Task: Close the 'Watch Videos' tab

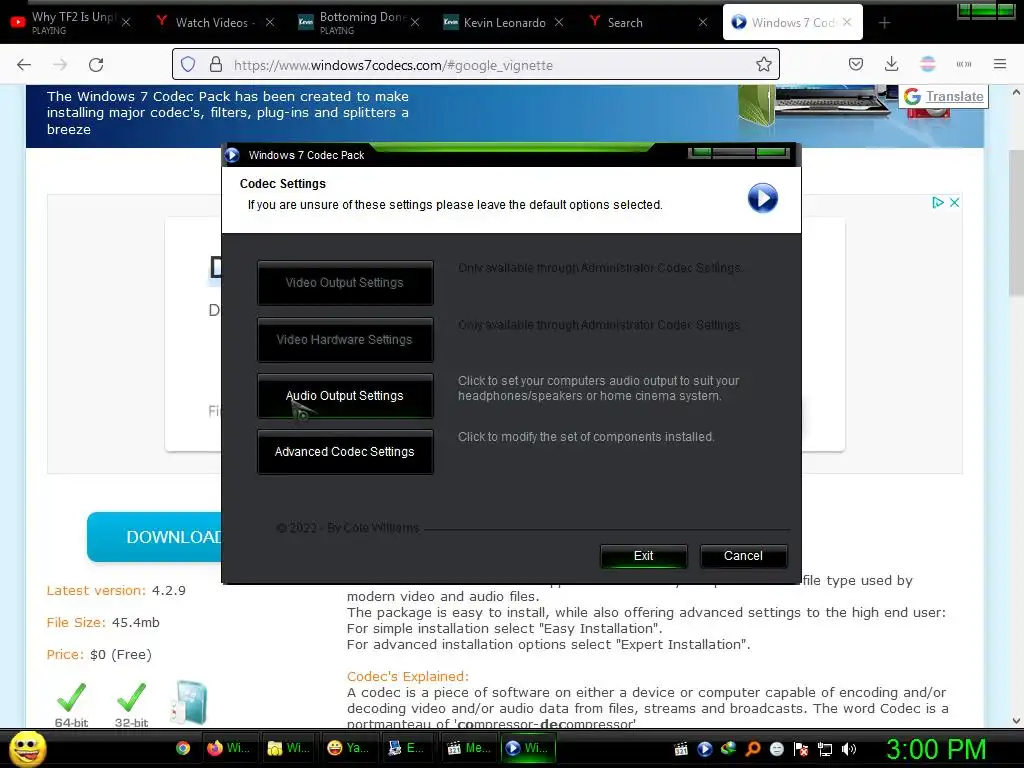Action: [270, 22]
